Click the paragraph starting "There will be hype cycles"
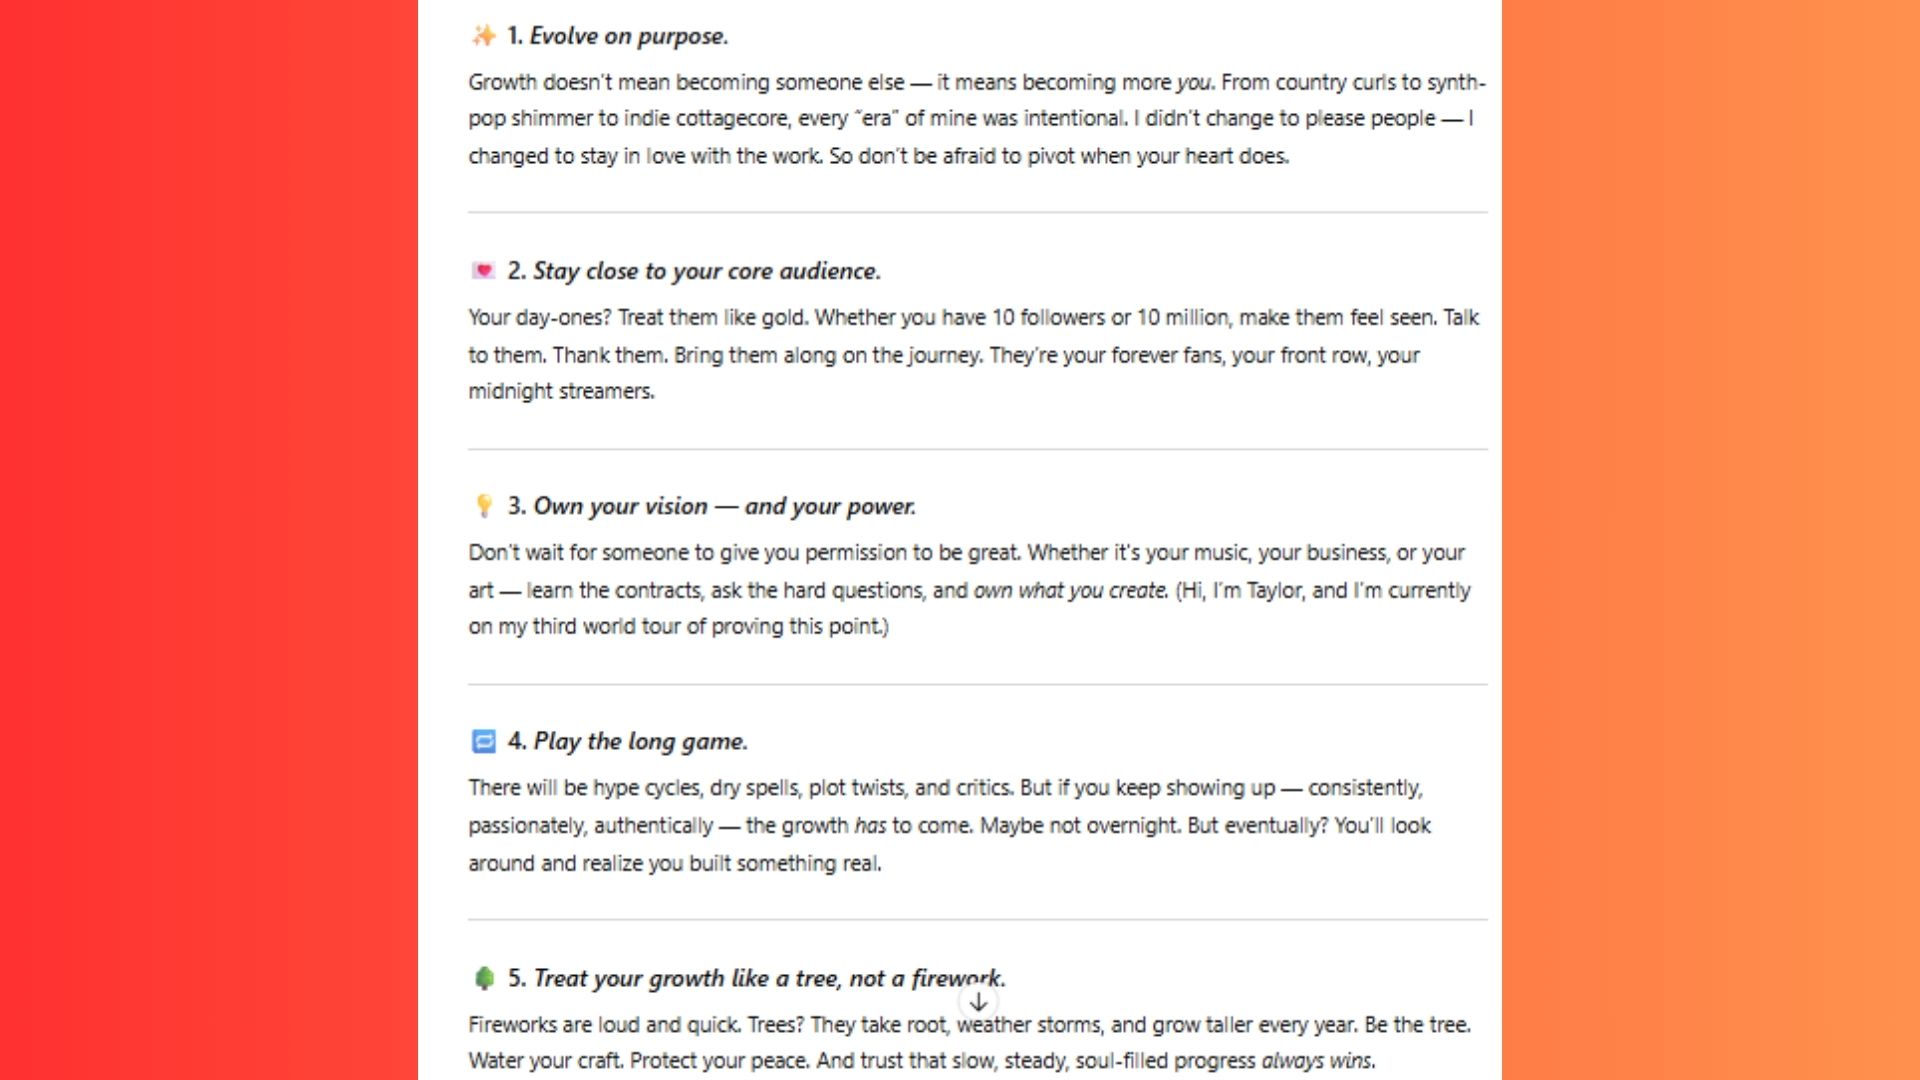 (948, 825)
